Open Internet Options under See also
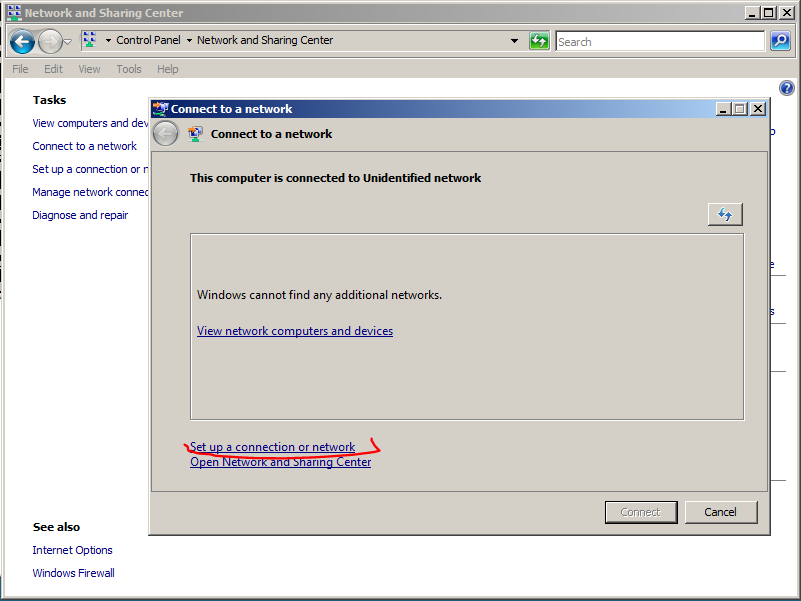The height and width of the screenshot is (601, 801). 73,550
